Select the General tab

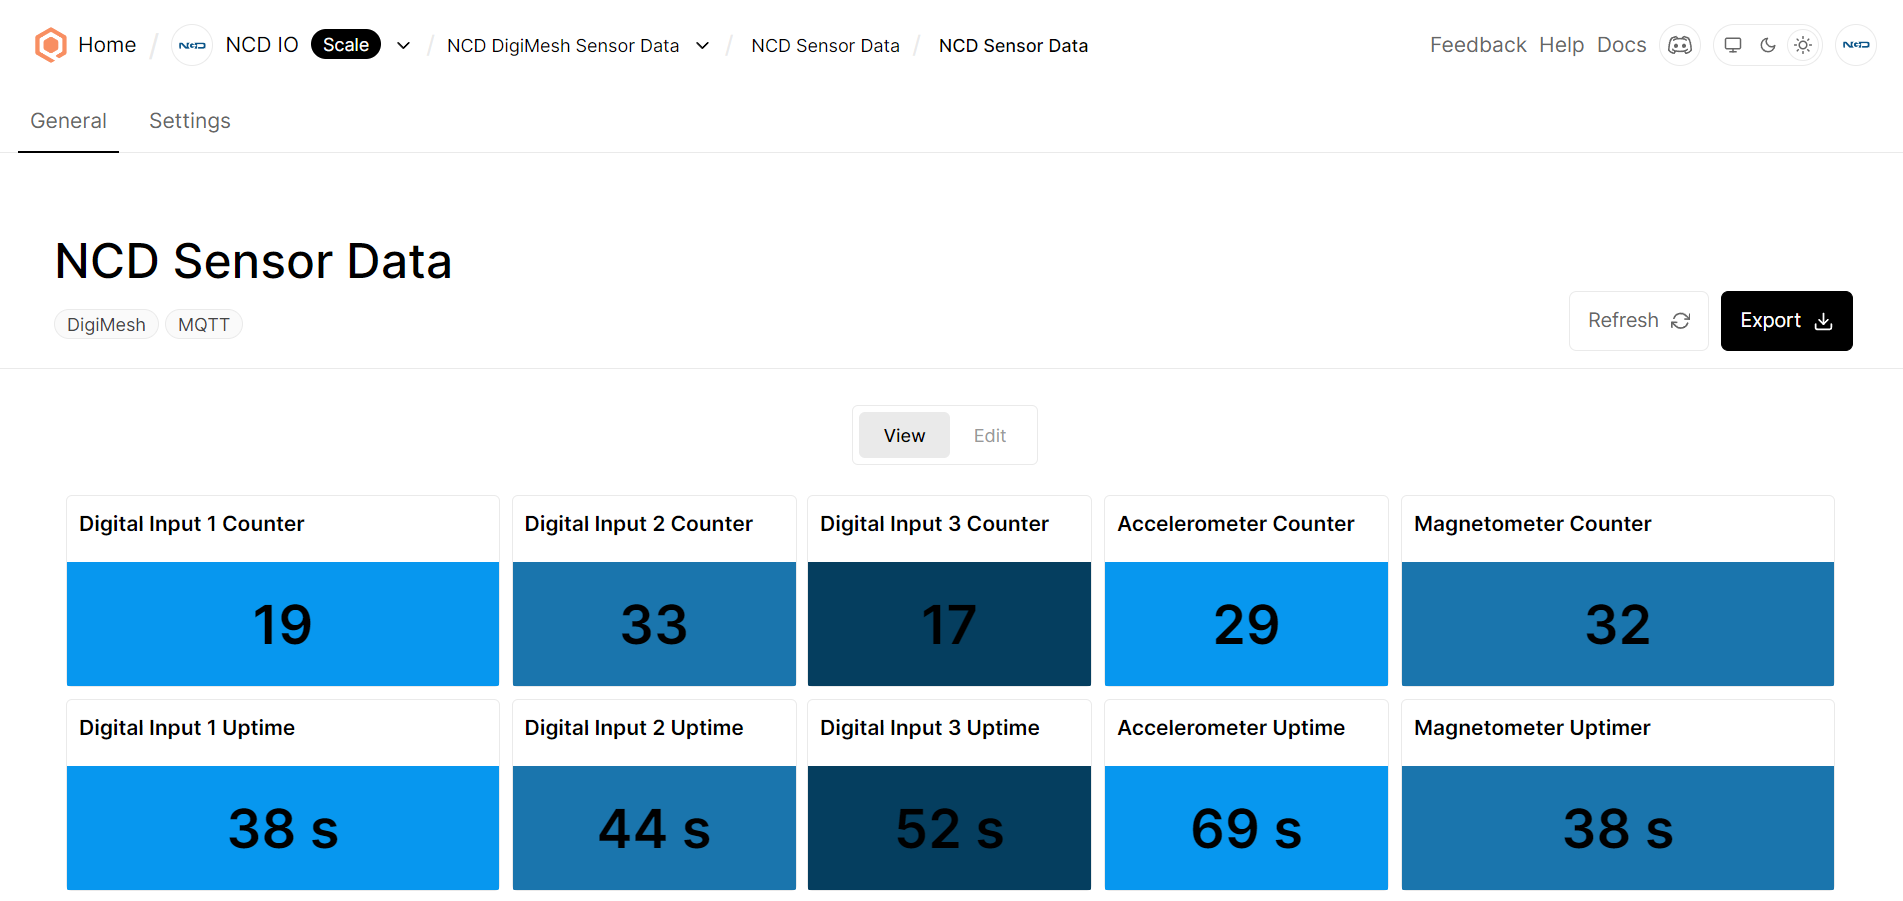point(68,120)
